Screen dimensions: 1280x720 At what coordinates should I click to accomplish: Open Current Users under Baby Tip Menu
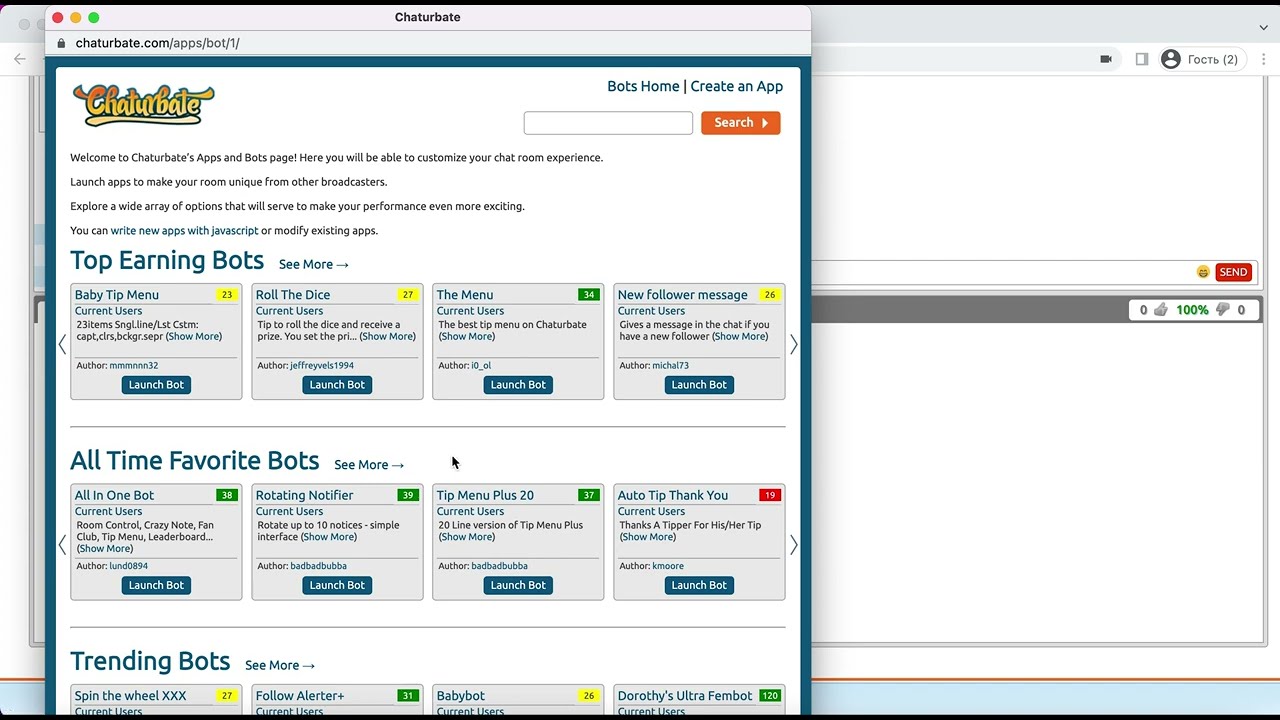(x=109, y=311)
